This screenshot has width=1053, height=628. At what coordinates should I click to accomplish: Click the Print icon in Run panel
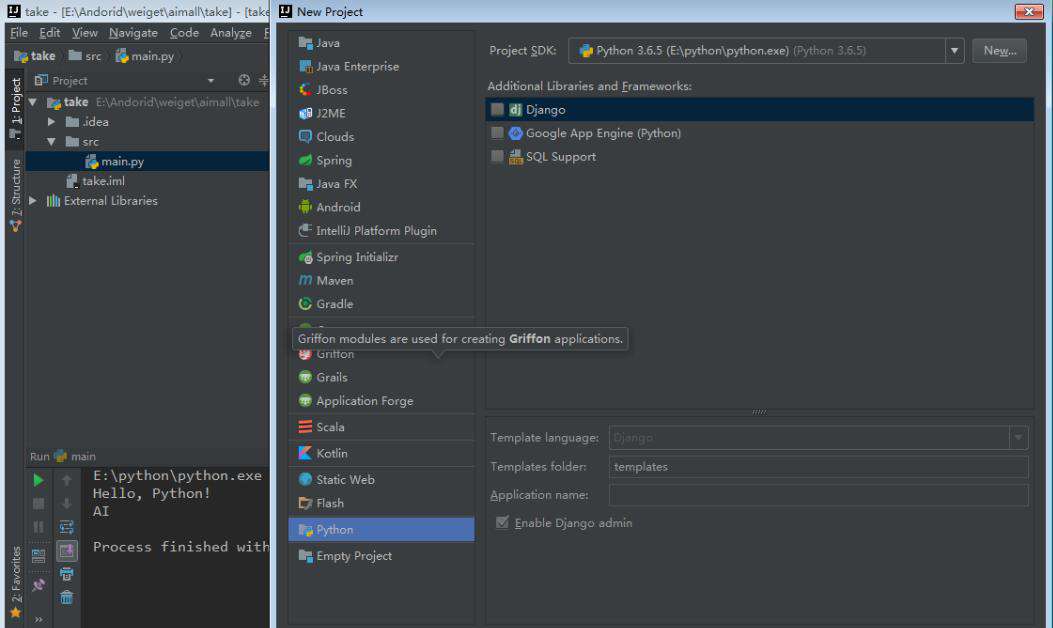(x=66, y=574)
